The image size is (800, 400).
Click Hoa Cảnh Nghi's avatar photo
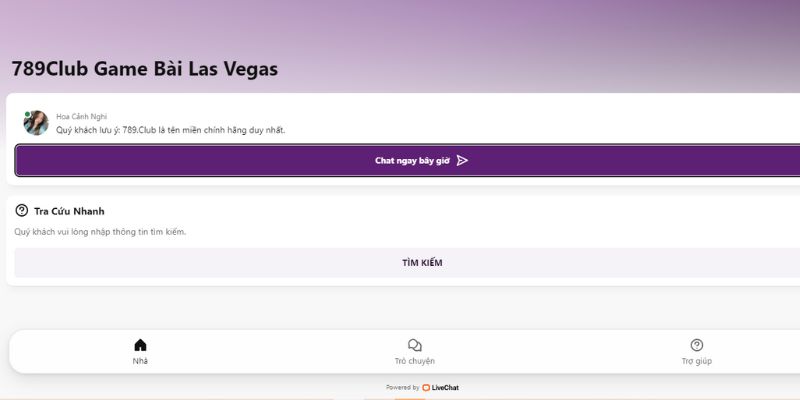click(36, 122)
